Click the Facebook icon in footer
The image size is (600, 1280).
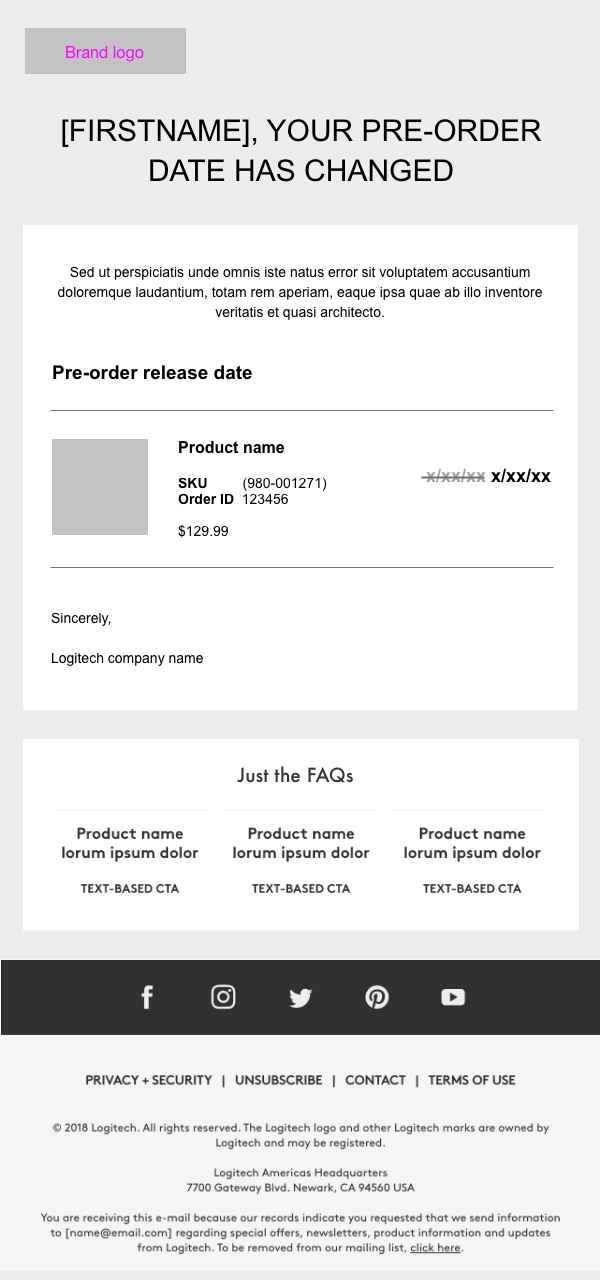click(147, 997)
